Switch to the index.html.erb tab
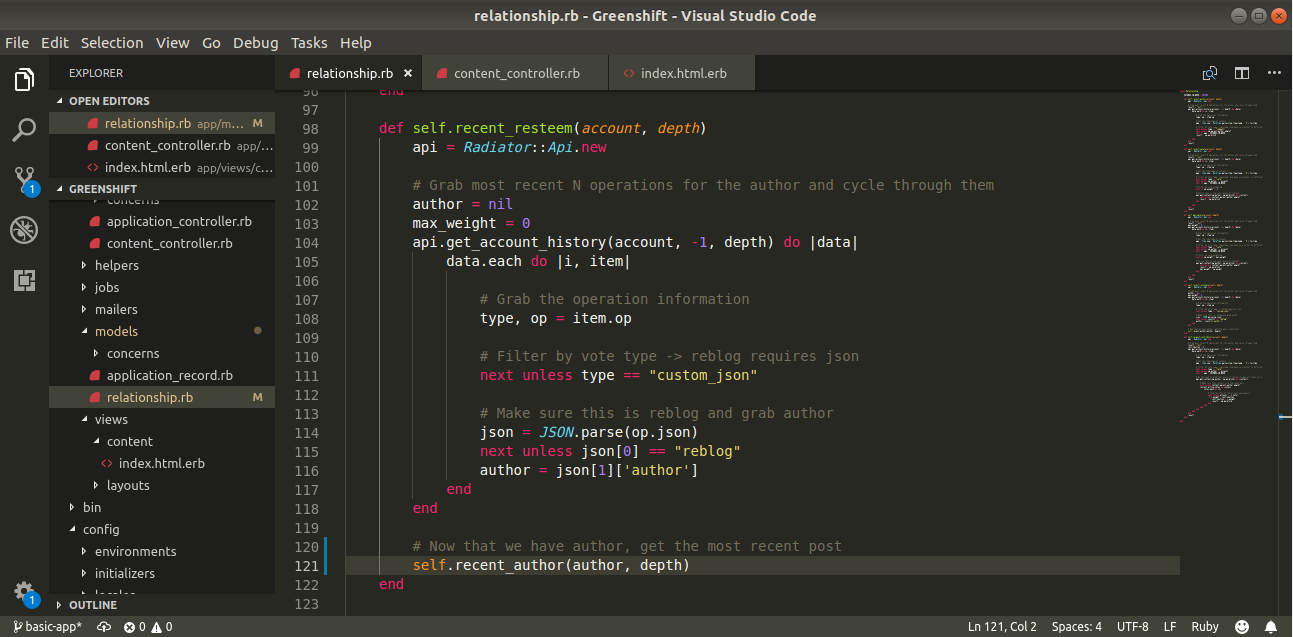The width and height of the screenshot is (1293, 637). 682,73
